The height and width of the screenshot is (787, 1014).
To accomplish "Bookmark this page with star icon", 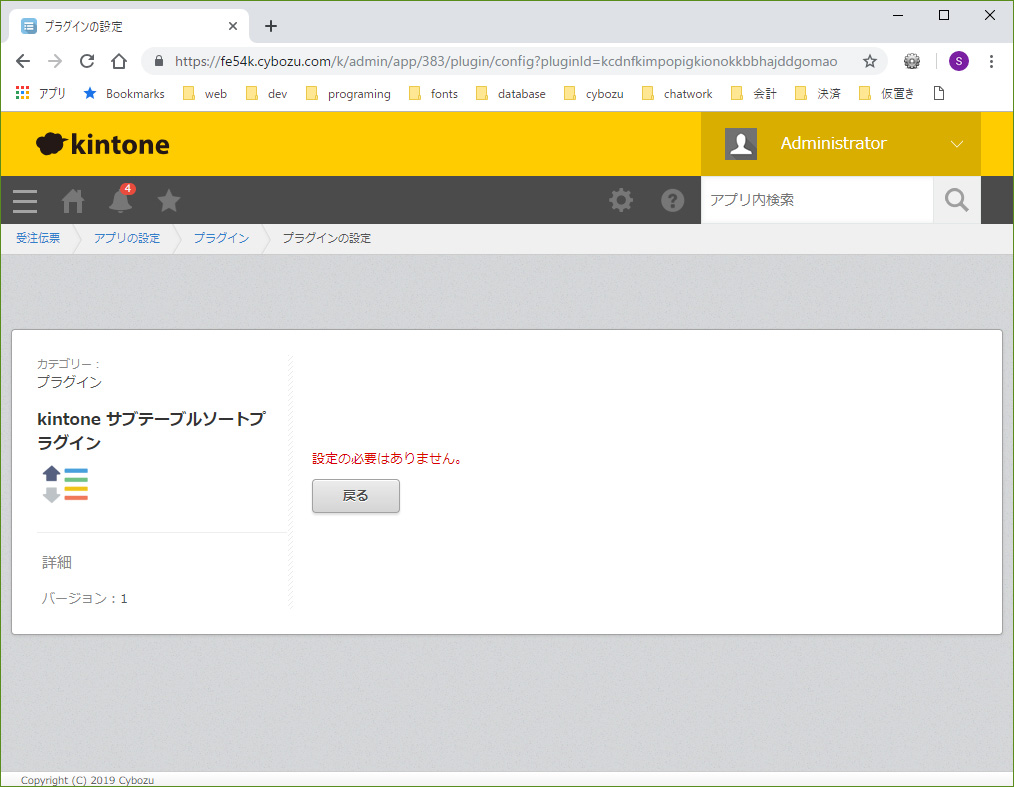I will tap(870, 61).
